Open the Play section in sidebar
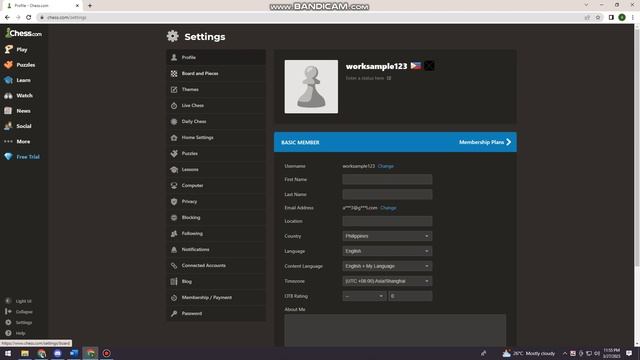This screenshot has width=640, height=360. tap(16, 49)
